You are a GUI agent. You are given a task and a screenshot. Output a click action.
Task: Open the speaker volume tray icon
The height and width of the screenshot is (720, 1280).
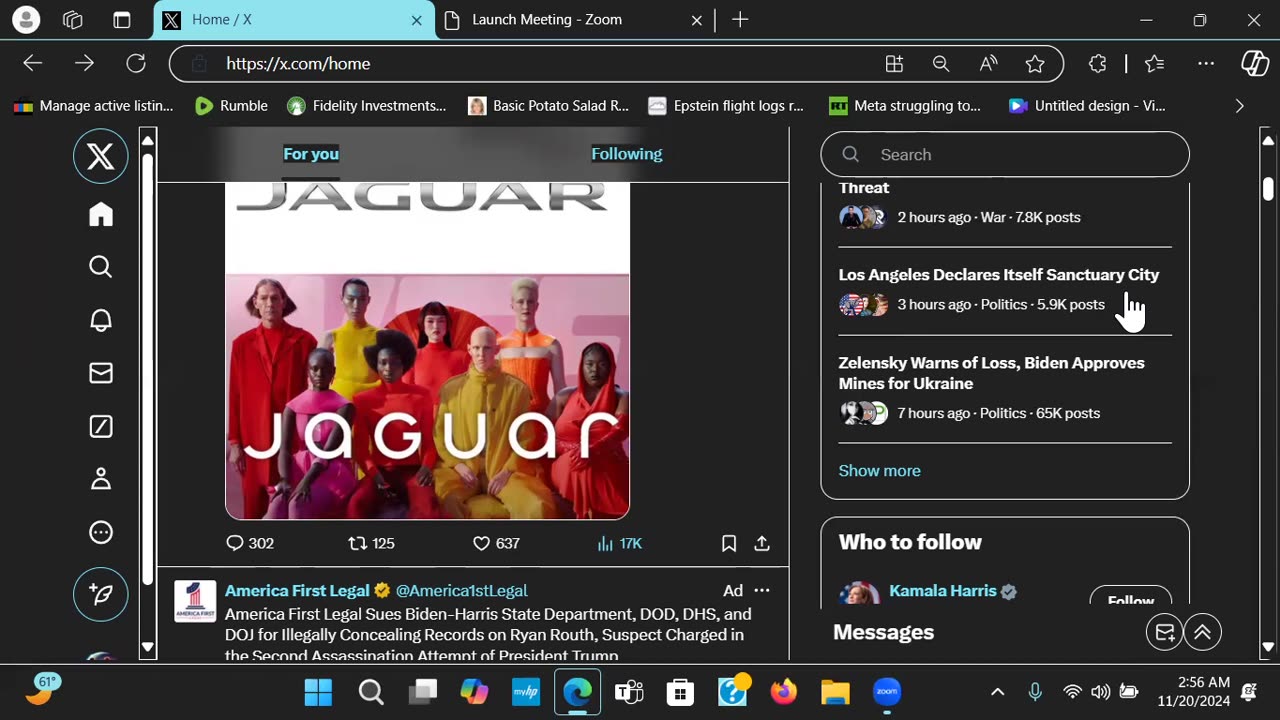1101,692
